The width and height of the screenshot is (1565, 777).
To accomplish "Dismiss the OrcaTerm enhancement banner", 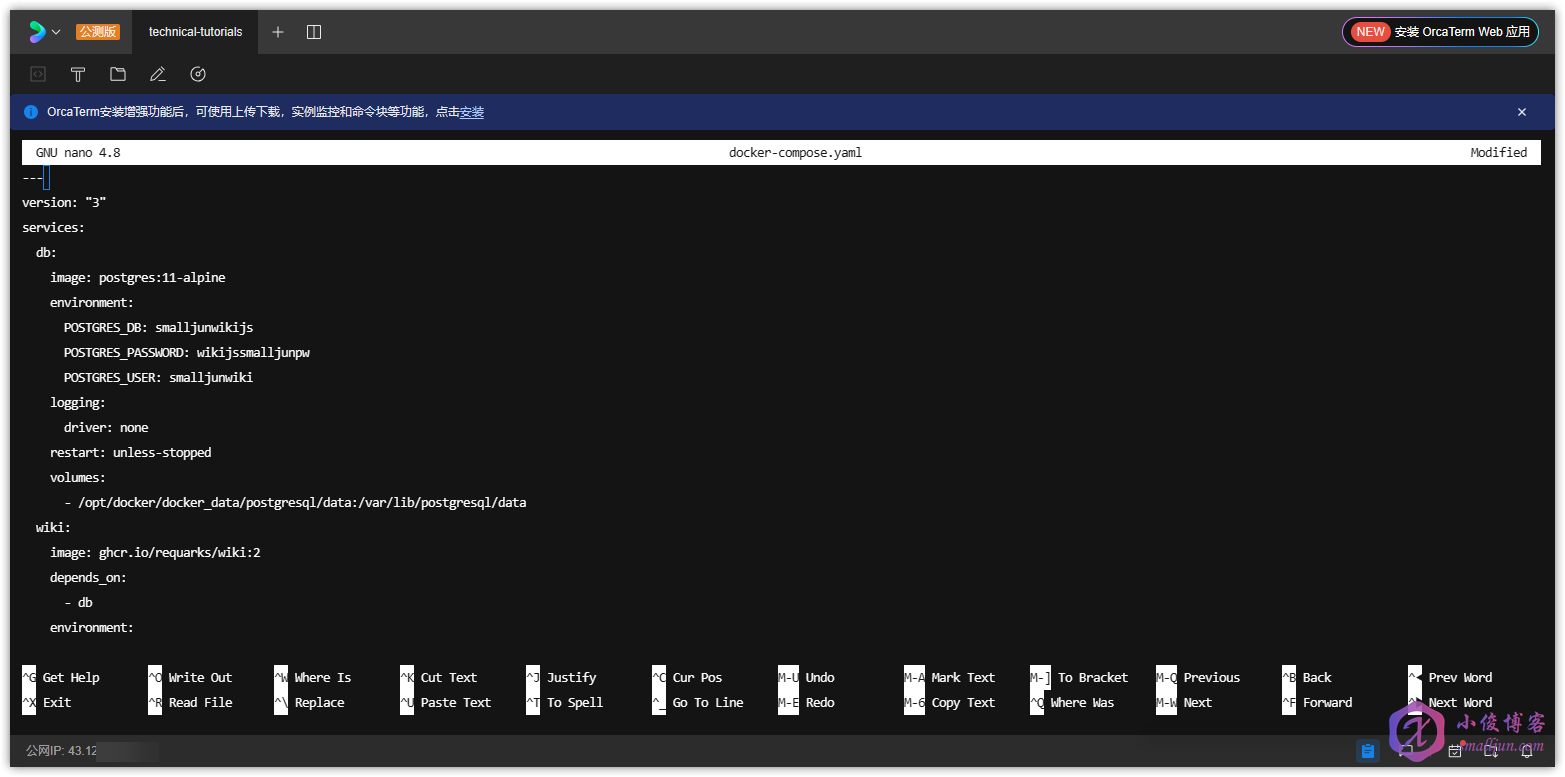I will pyautogui.click(x=1522, y=112).
